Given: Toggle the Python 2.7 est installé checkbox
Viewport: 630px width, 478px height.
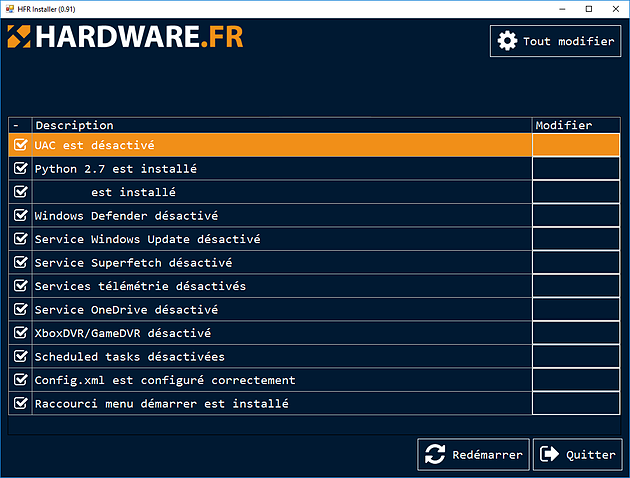Looking at the screenshot, I should click(x=20, y=168).
